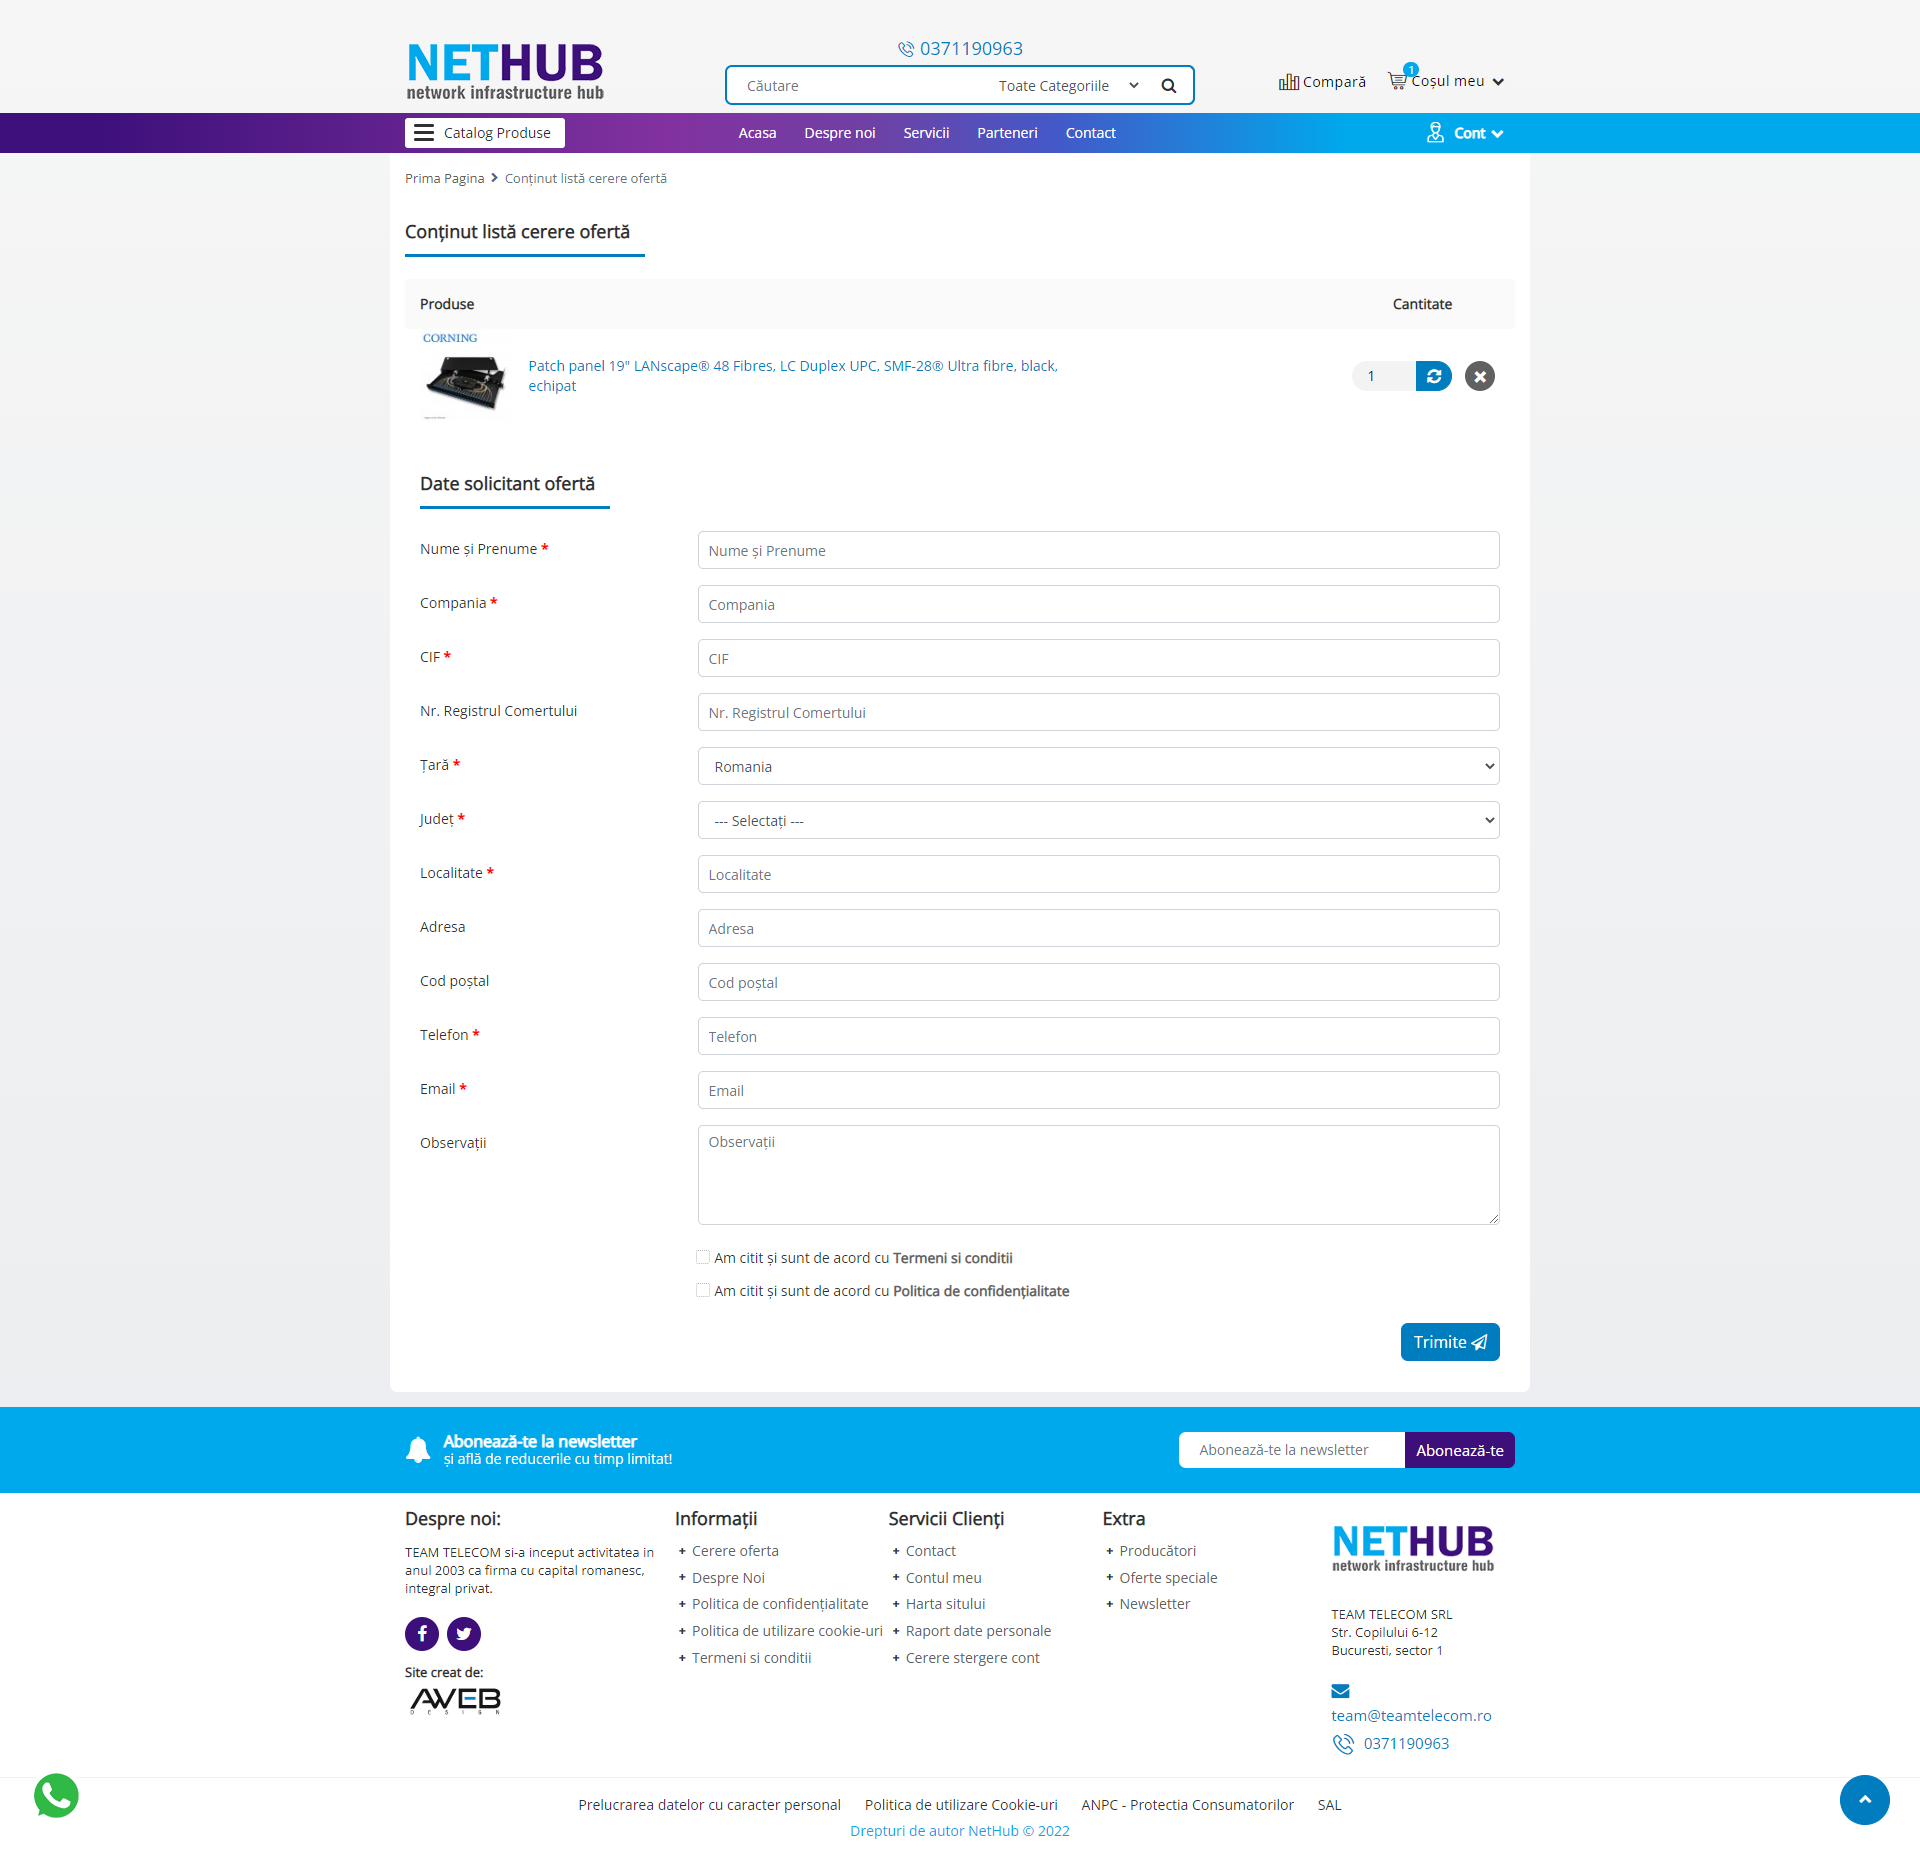The height and width of the screenshot is (1855, 1920).
Task: Accept the Termeni si conditii checkbox
Action: [x=703, y=1257]
